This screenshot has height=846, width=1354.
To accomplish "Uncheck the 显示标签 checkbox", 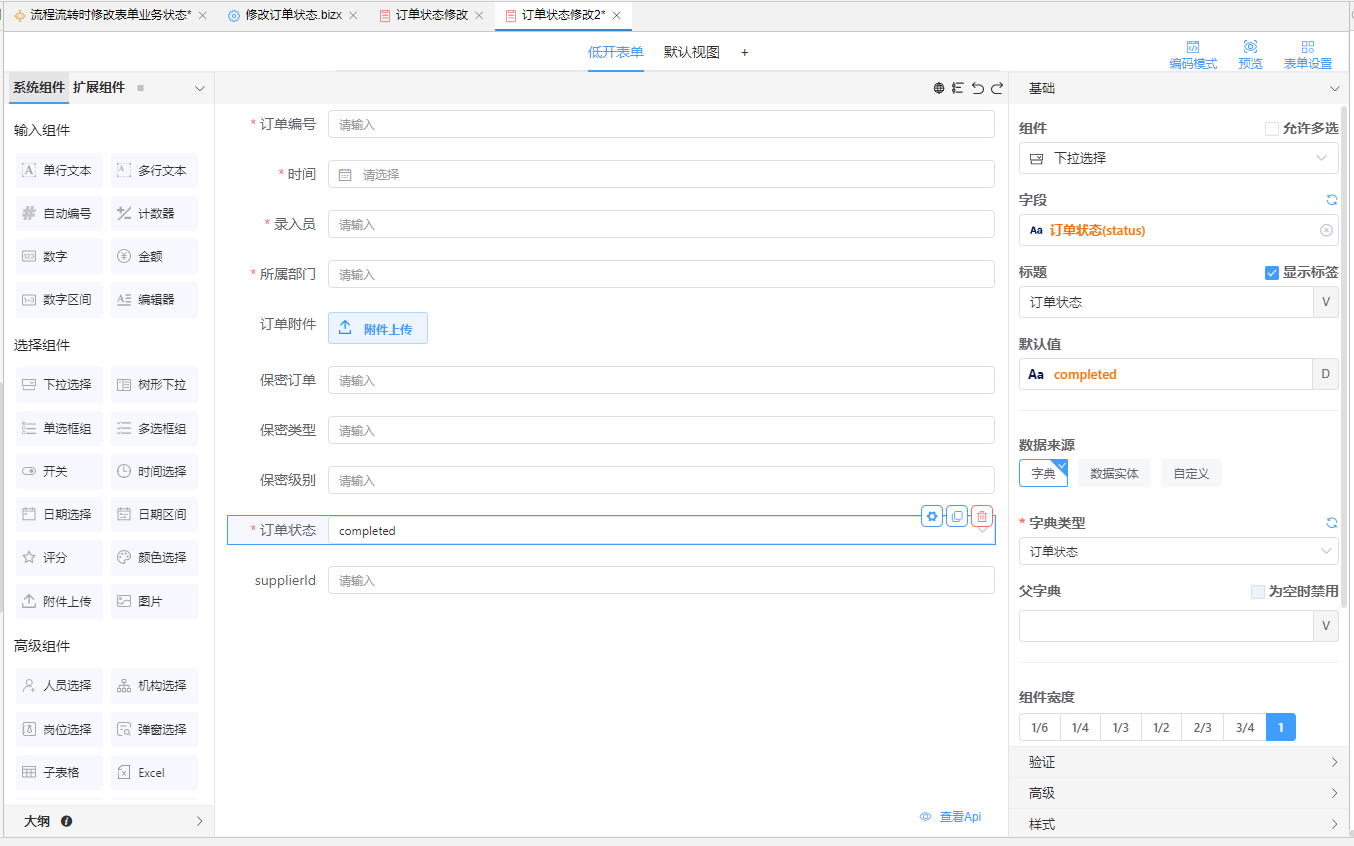I will coord(1272,272).
